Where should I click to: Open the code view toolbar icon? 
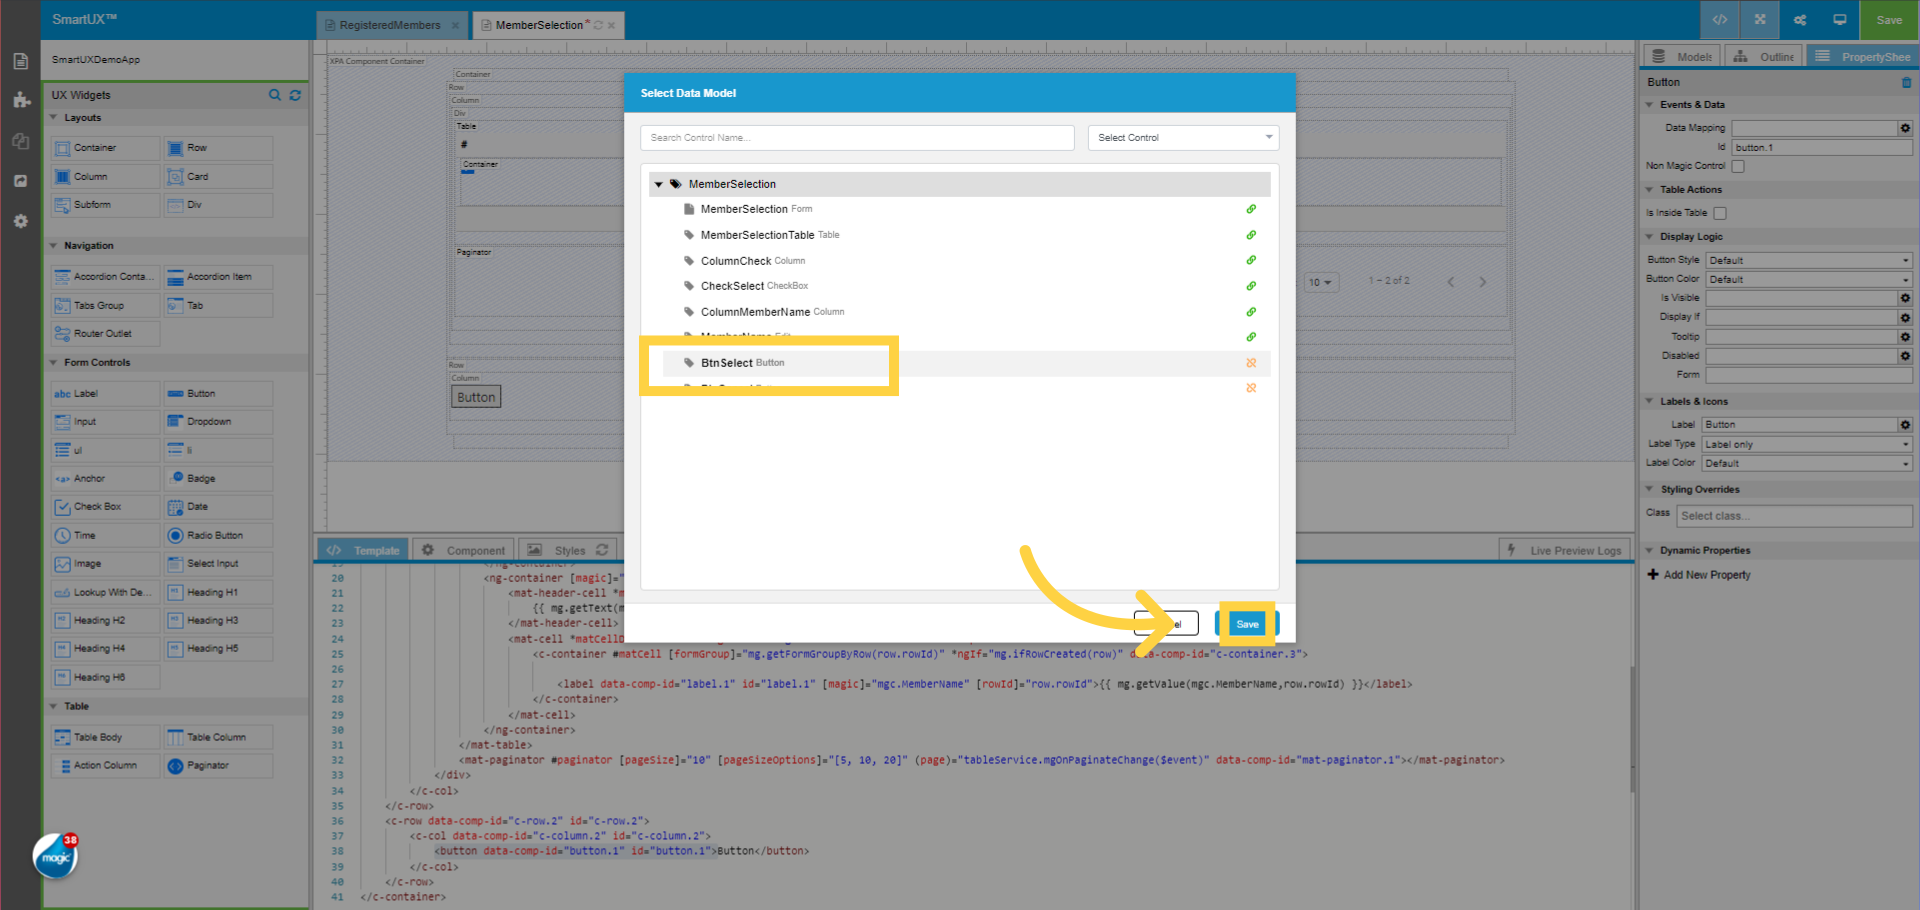(1719, 19)
